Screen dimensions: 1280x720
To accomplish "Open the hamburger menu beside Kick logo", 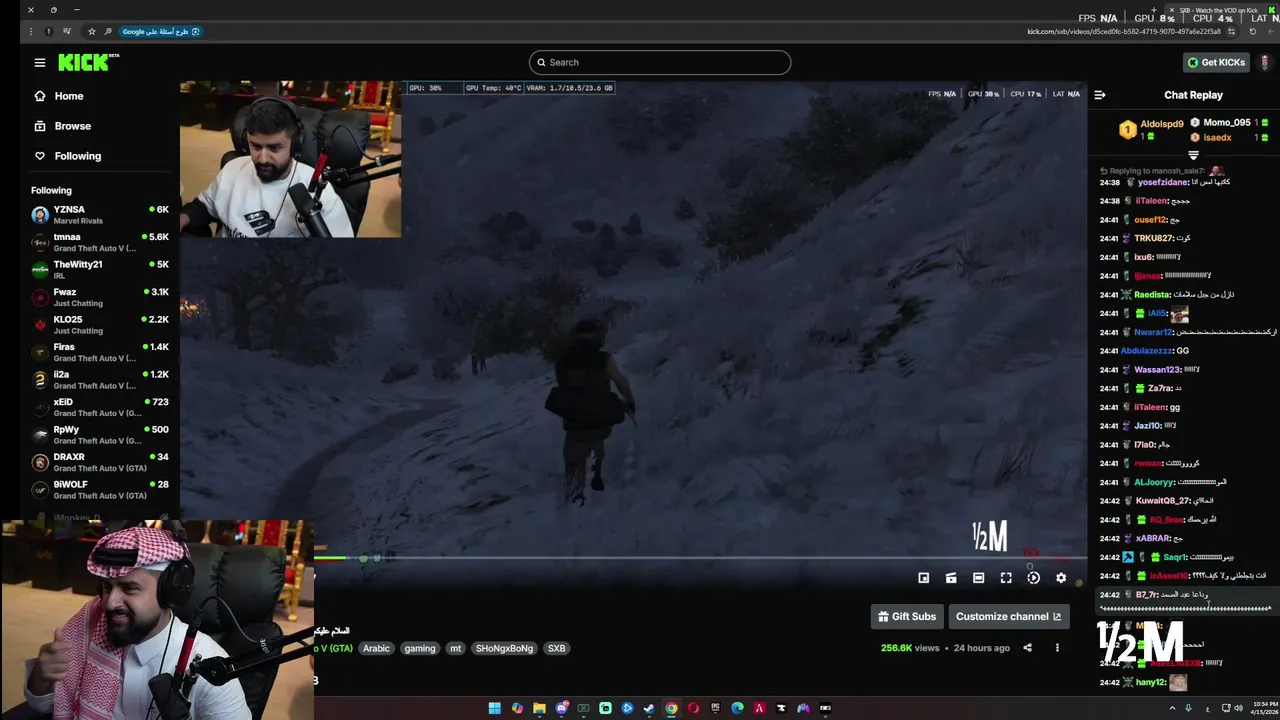I will [40, 62].
